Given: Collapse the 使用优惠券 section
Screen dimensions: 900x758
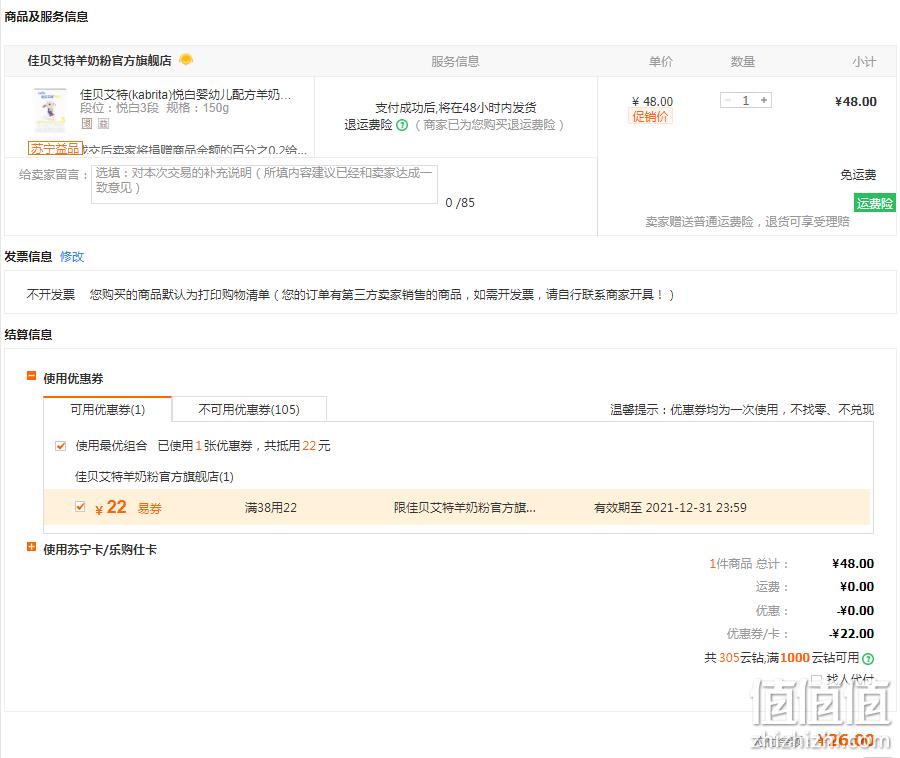Looking at the screenshot, I should coord(32,376).
